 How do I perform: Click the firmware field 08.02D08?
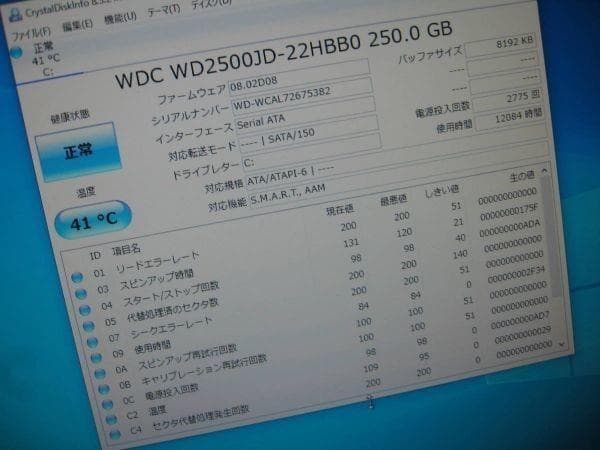pyautogui.click(x=299, y=78)
